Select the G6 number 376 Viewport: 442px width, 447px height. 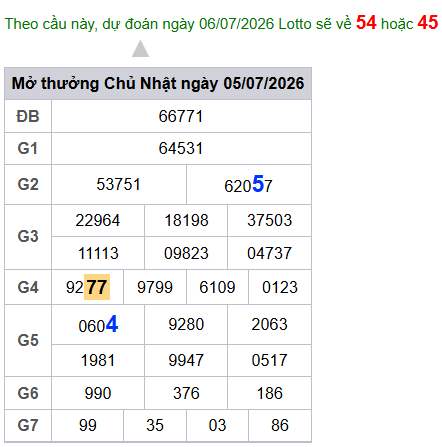pyautogui.click(x=186, y=393)
